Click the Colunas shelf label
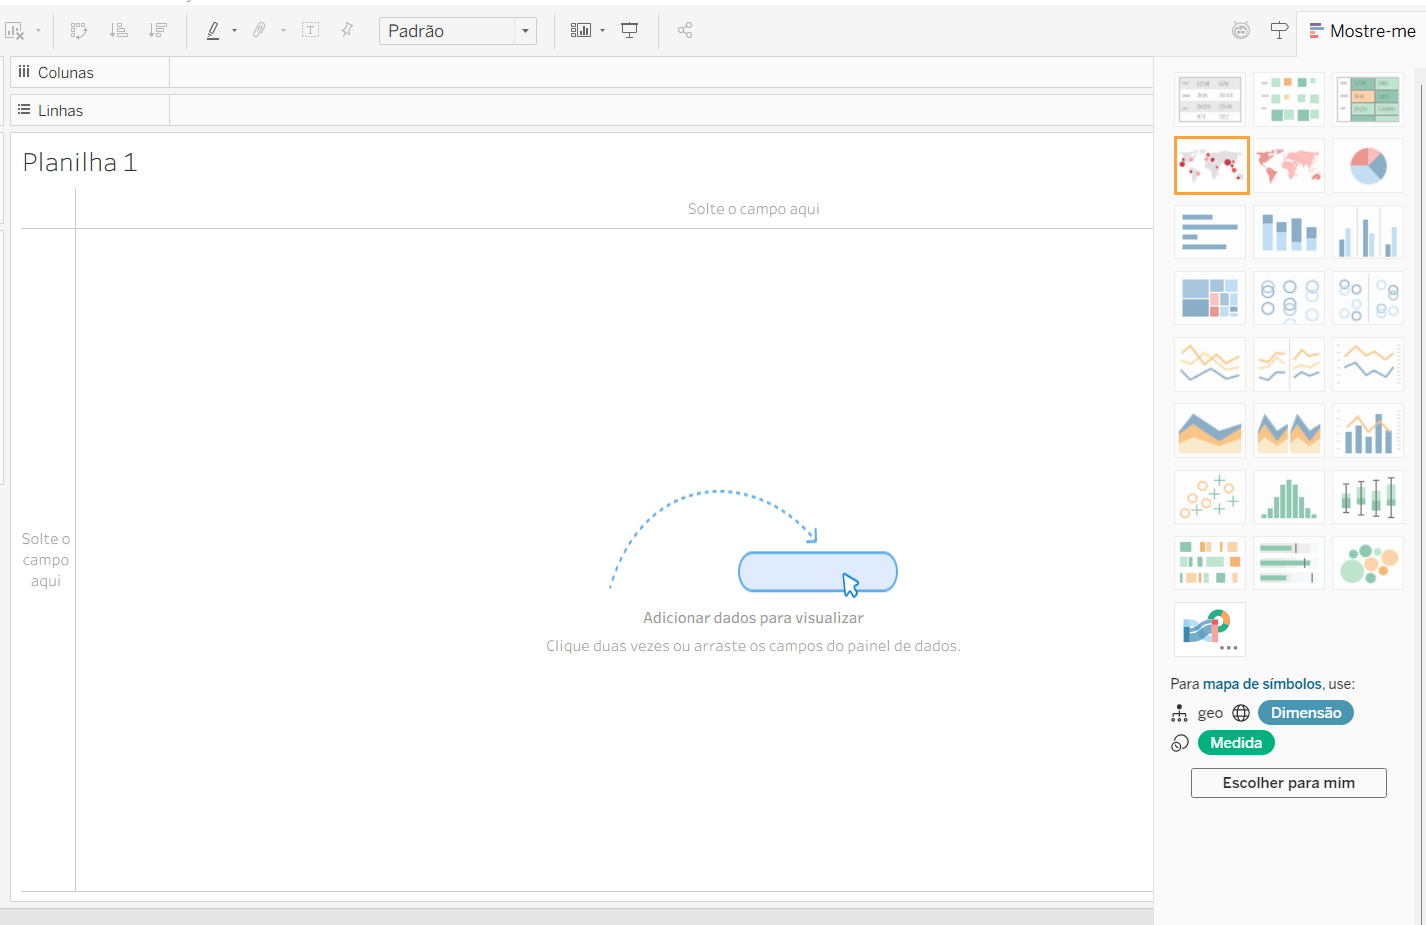This screenshot has height=925, width=1426. 65,73
